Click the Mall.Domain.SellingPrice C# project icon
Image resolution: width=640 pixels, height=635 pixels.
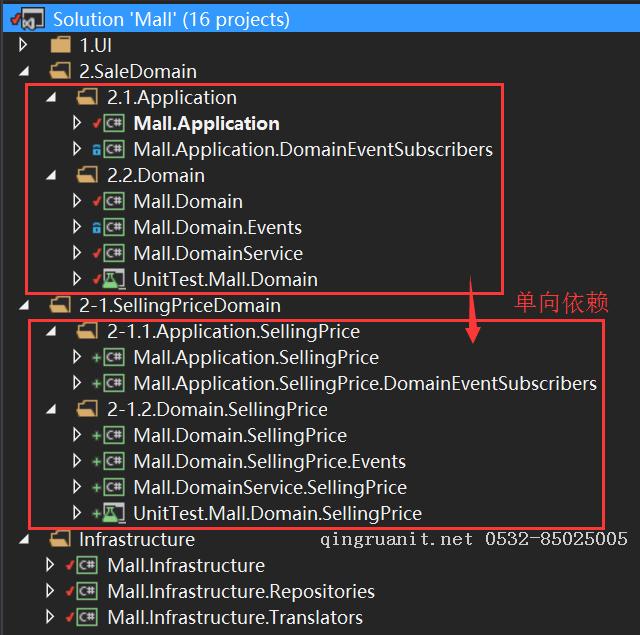[114, 435]
